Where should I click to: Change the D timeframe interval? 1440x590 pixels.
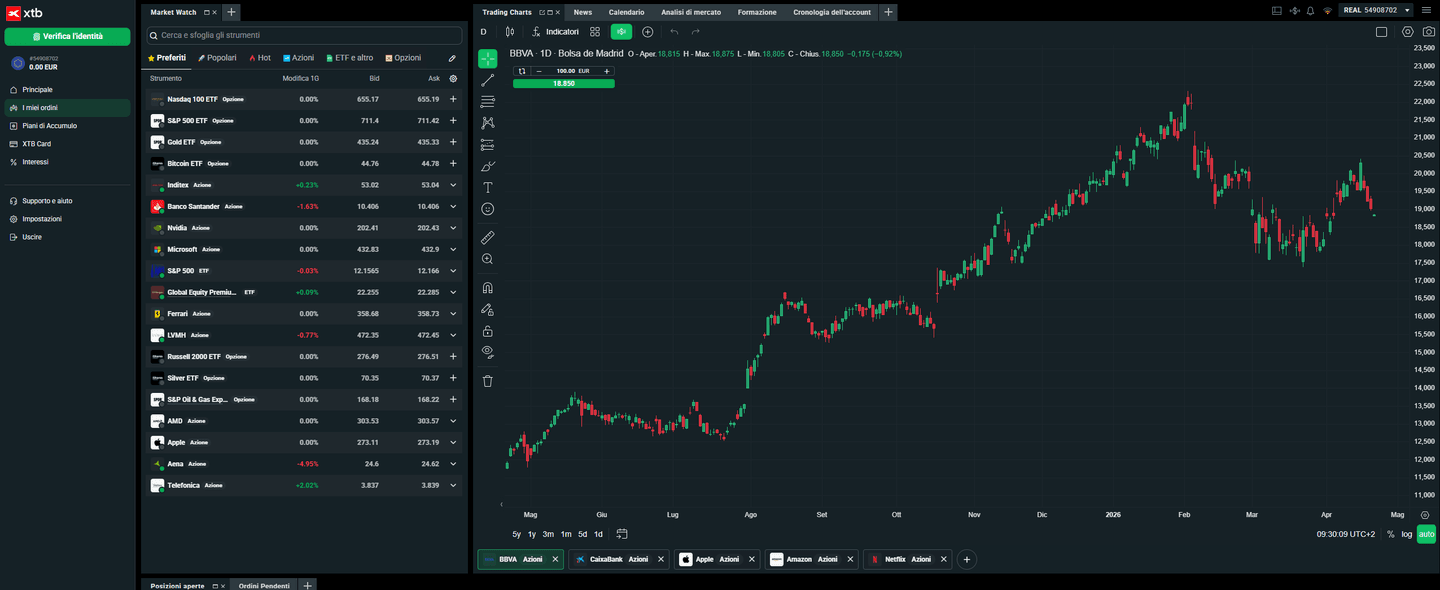[484, 32]
